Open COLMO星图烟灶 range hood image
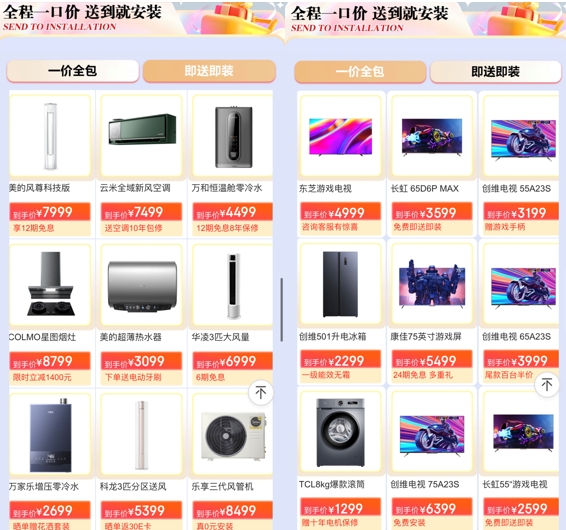This screenshot has height=530, width=566. (x=50, y=285)
